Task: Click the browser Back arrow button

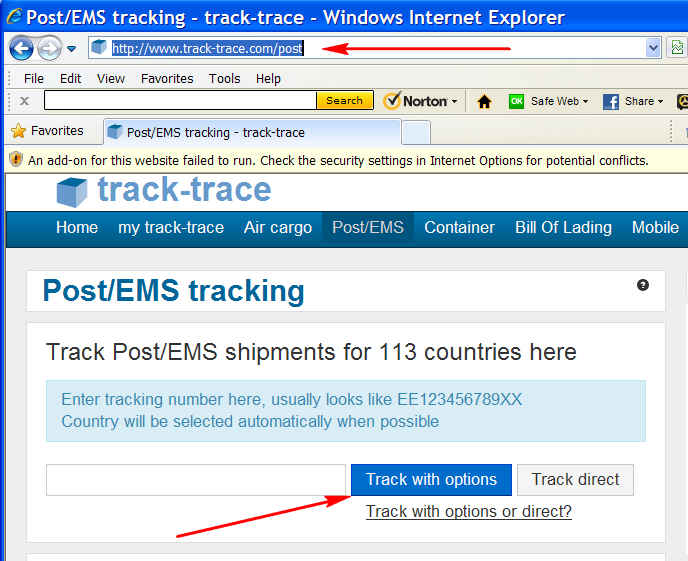Action: [x=21, y=48]
